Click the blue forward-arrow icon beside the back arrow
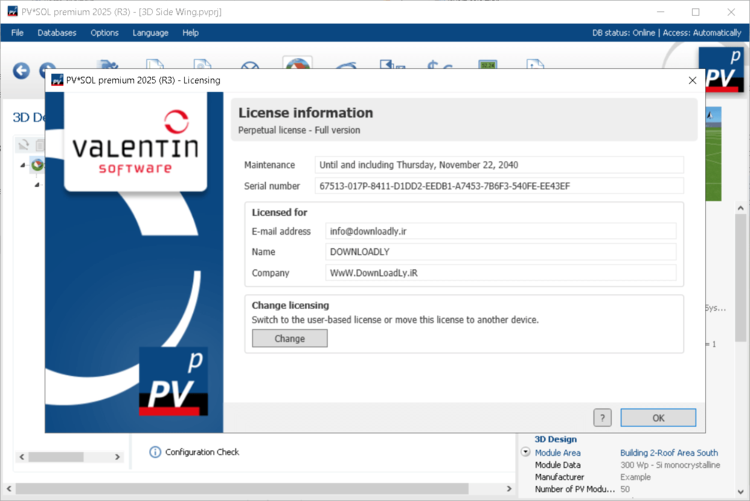The height and width of the screenshot is (501, 750). coord(47,68)
